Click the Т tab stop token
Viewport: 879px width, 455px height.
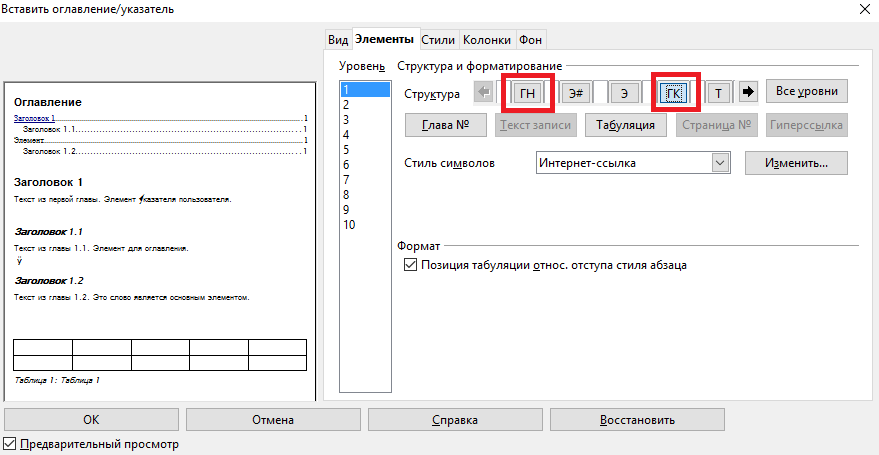click(719, 93)
